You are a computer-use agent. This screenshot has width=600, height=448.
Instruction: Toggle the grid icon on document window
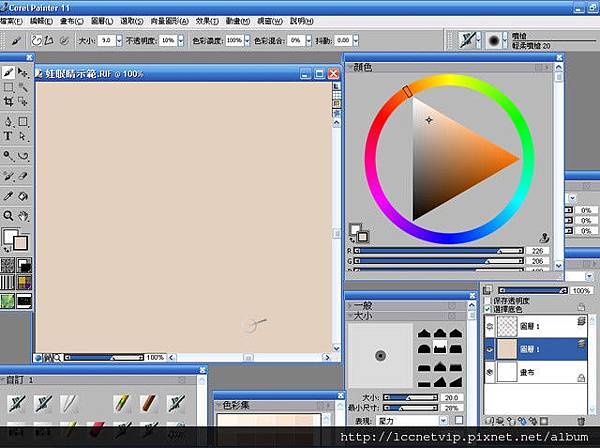(x=337, y=95)
